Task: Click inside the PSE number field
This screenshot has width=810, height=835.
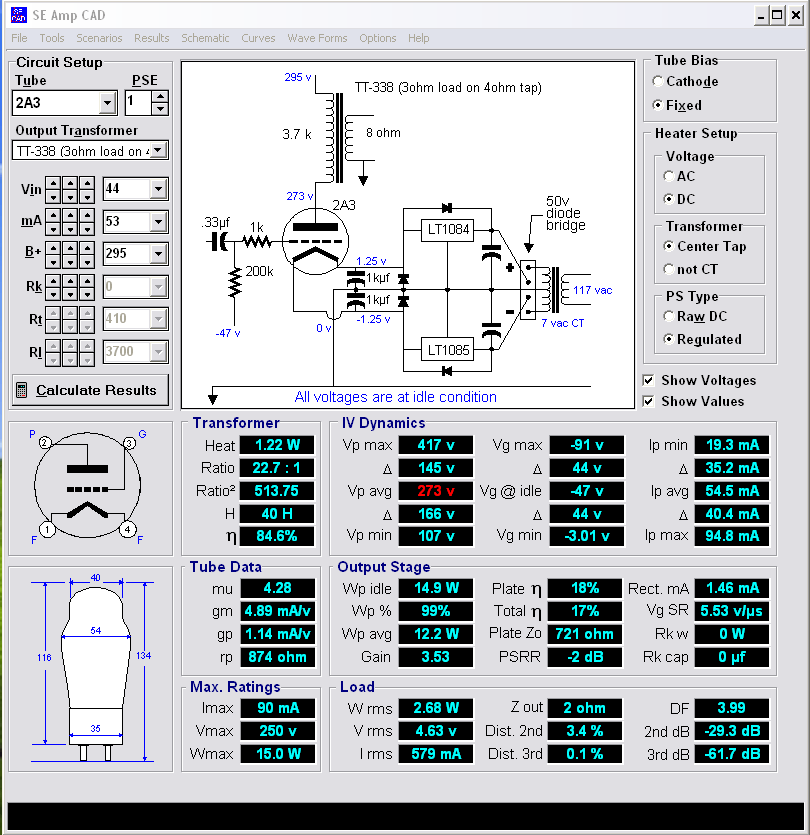Action: (x=138, y=103)
